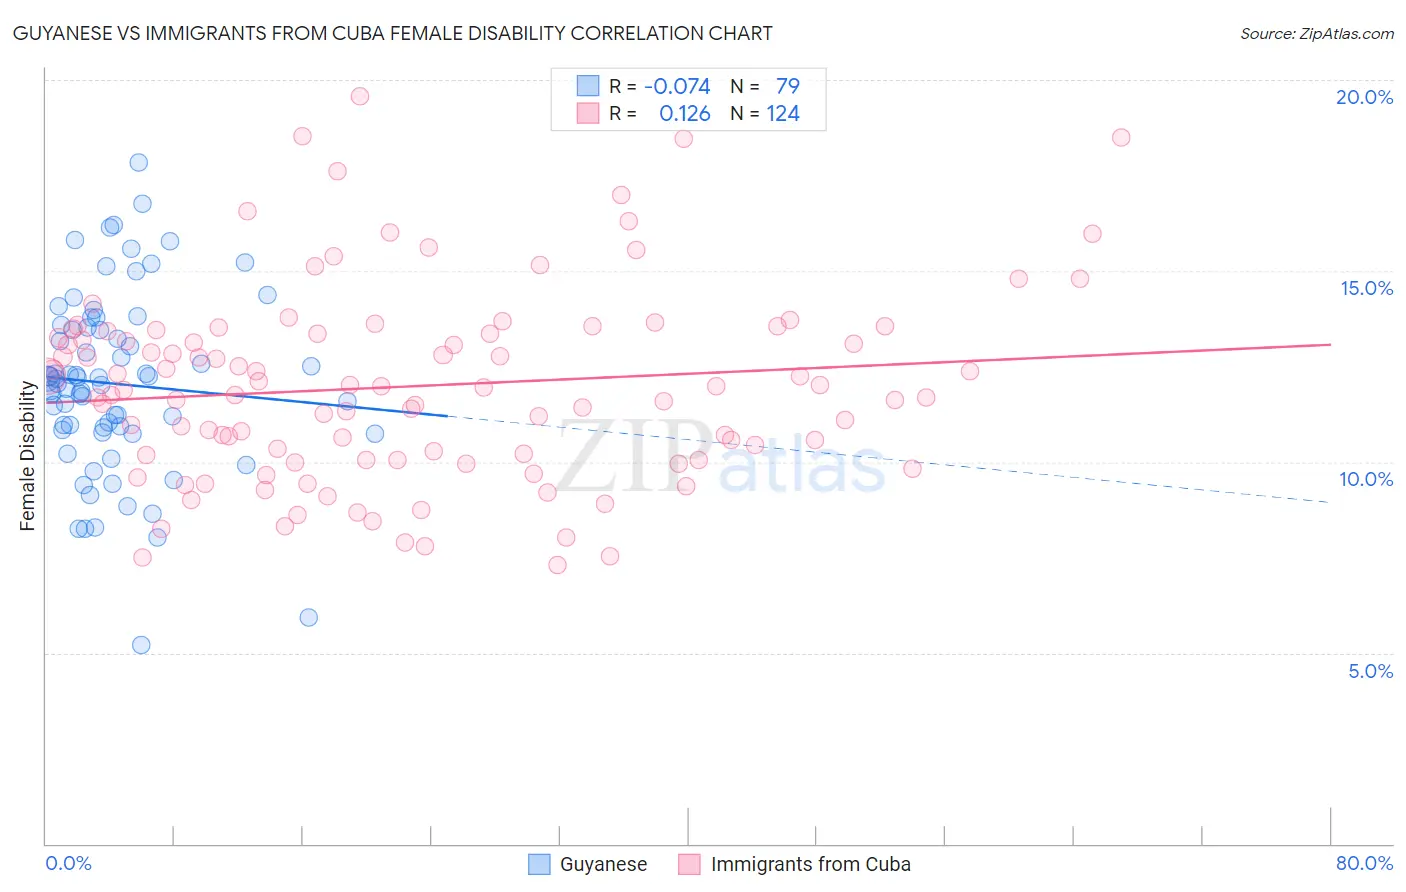The image size is (1406, 892).
Task: Toggle the Immigrants from Cuba legend label
Action: coord(810,864)
